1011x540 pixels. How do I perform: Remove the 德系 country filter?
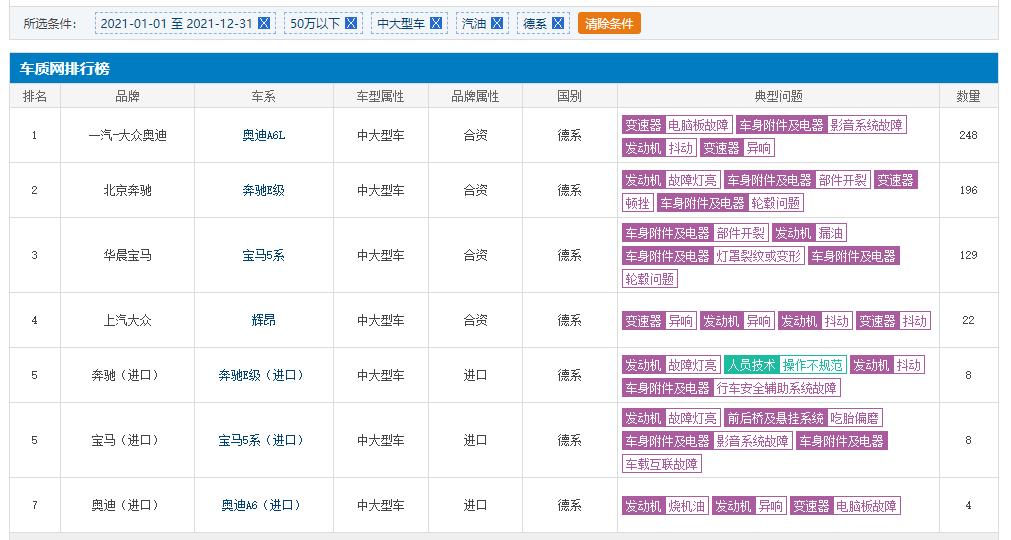[x=558, y=23]
